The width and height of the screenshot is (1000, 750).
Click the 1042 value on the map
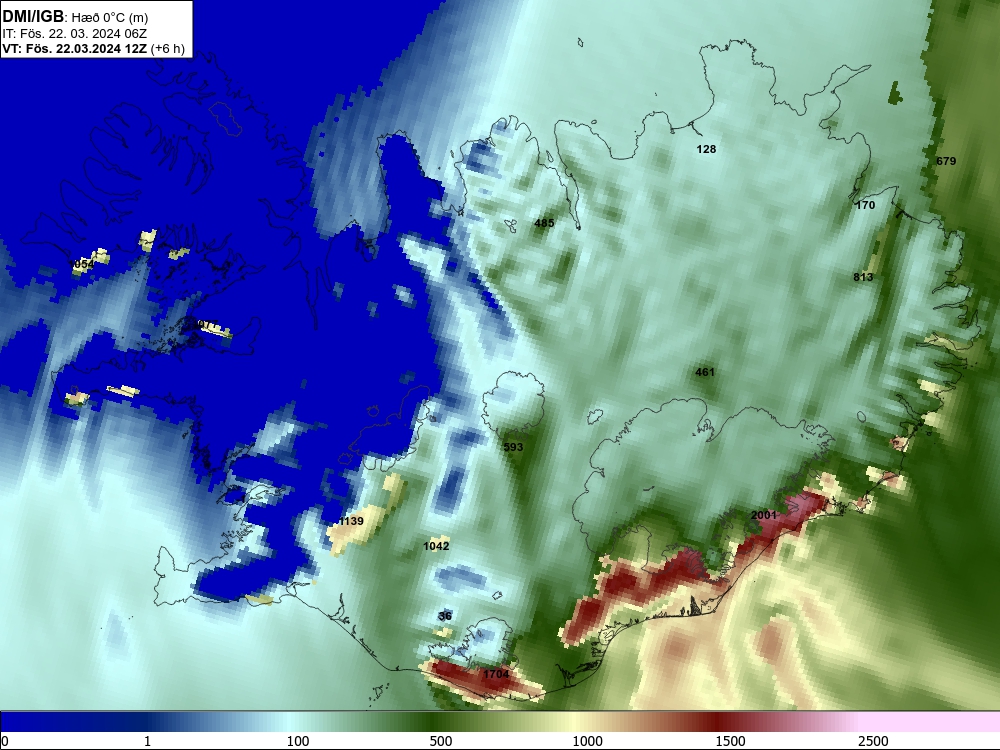point(436,547)
